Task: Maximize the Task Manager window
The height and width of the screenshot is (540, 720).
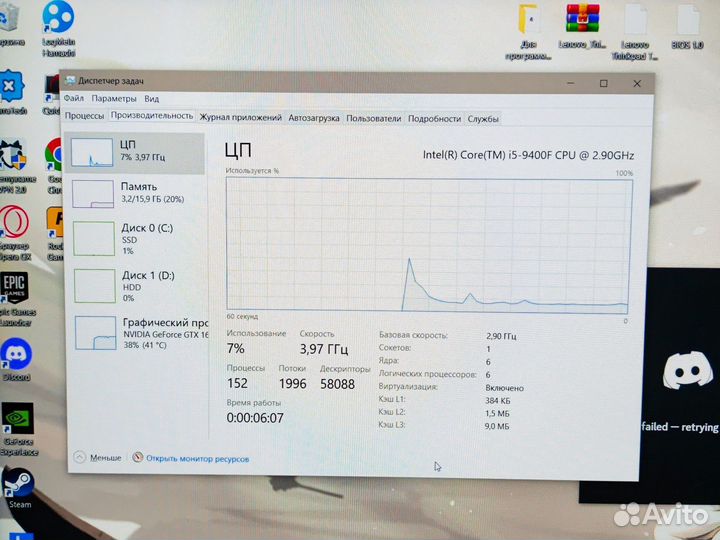Action: [603, 84]
